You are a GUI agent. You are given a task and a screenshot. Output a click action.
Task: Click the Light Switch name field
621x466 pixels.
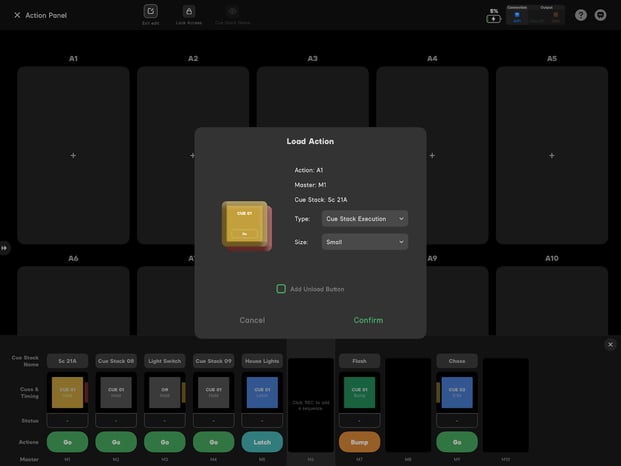165,361
